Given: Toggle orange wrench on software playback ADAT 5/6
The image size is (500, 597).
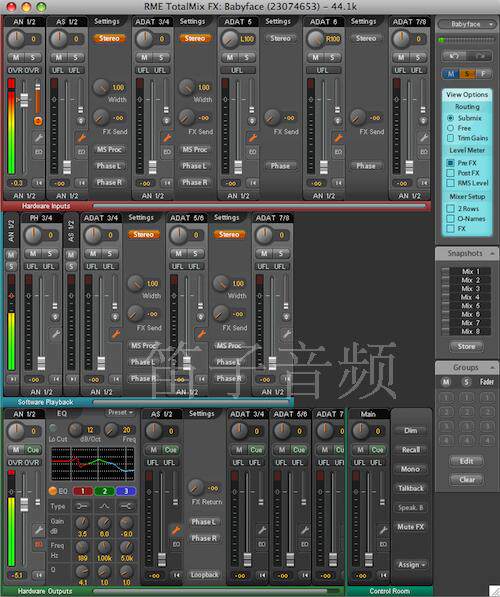Looking at the screenshot, I should 201,334.
